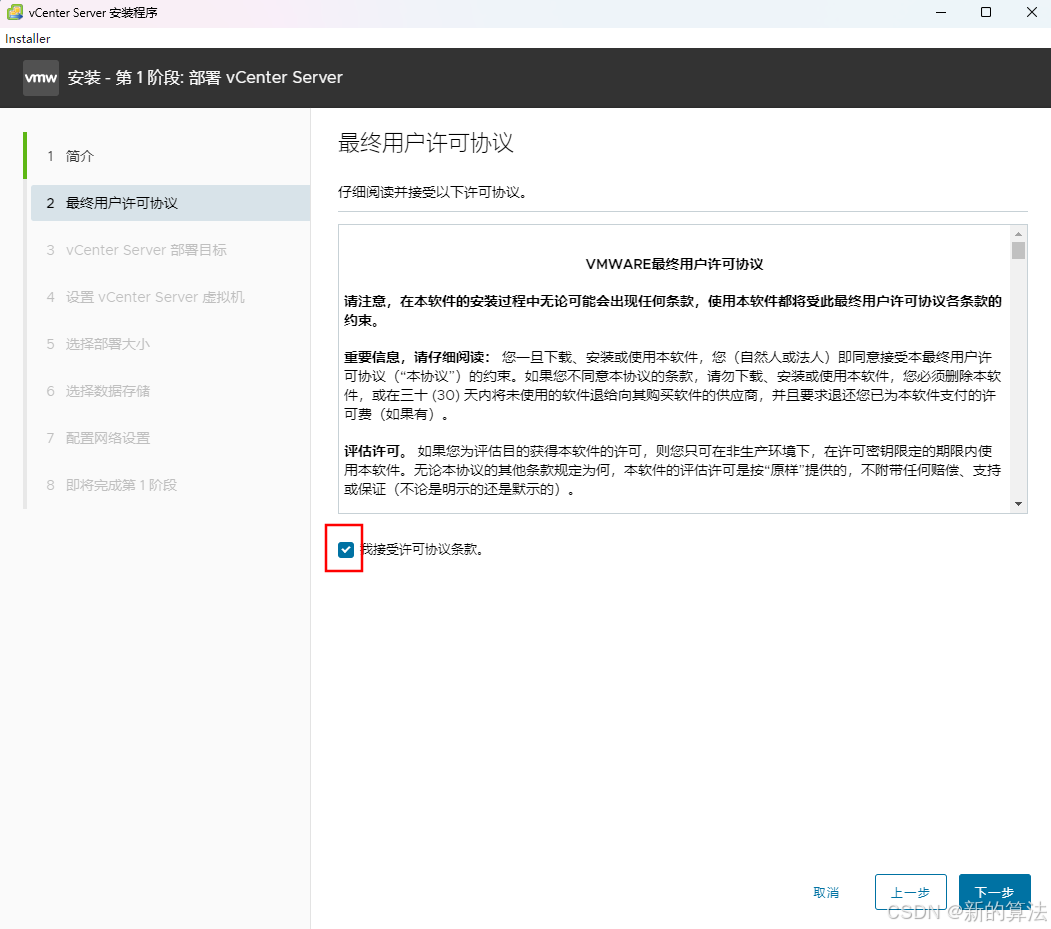Click the 重要信息，请仔细阅读 bold text
This screenshot has width=1051, height=929.
coord(418,357)
